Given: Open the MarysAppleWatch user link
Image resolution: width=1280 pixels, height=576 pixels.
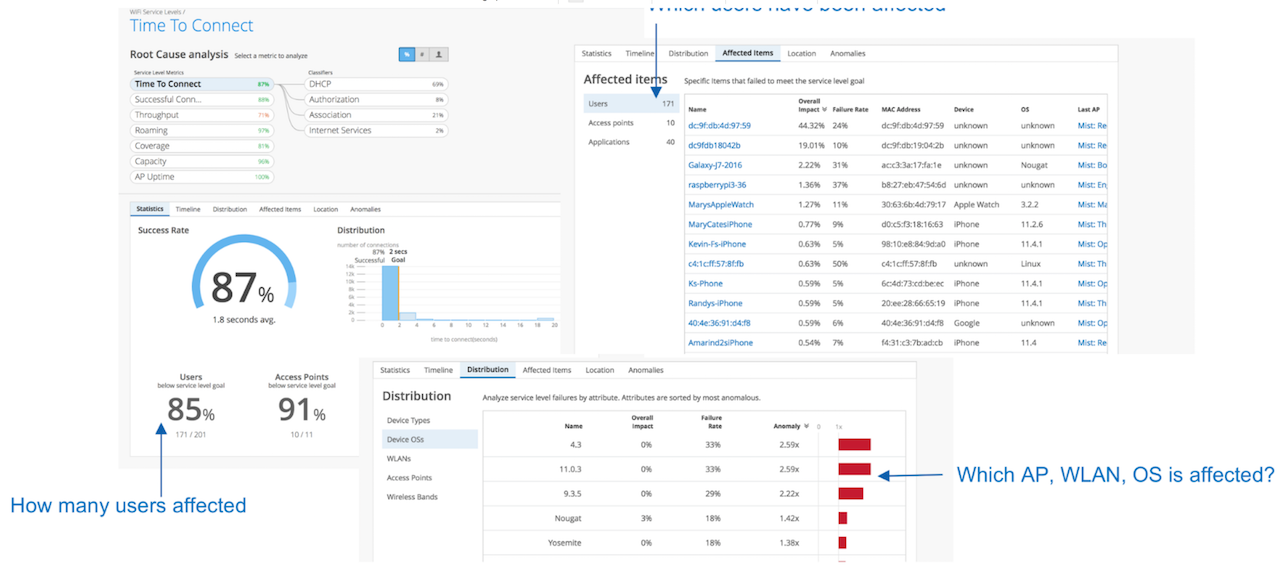Looking at the screenshot, I should point(721,204).
